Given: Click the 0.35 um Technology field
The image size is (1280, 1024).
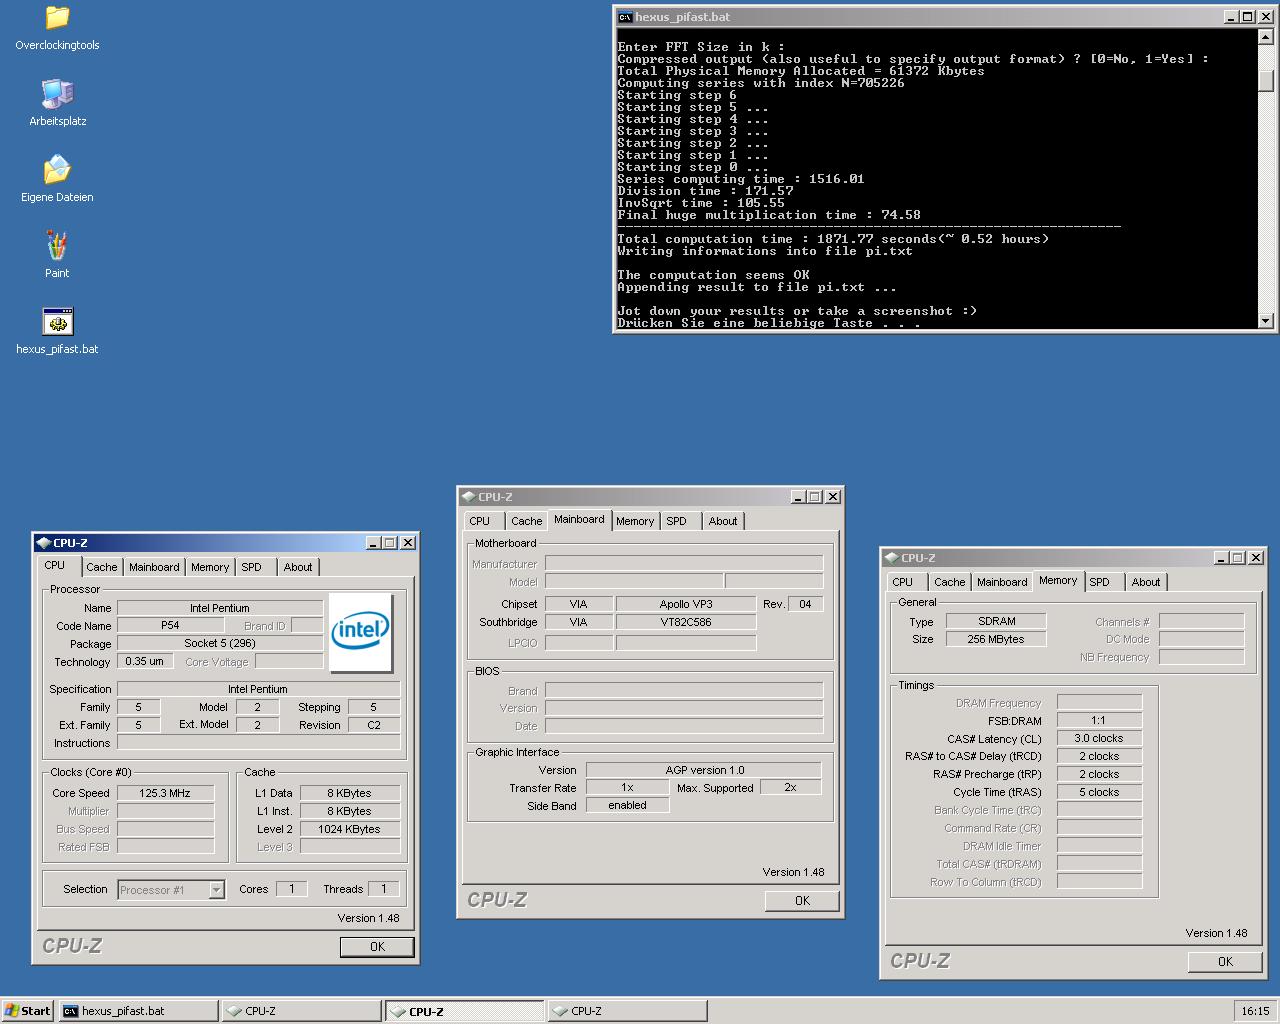Looking at the screenshot, I should [x=145, y=661].
